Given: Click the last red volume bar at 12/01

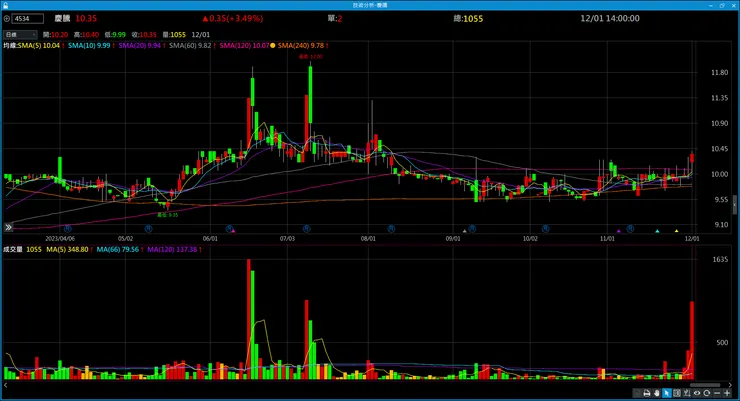Looking at the screenshot, I should tap(692, 340).
